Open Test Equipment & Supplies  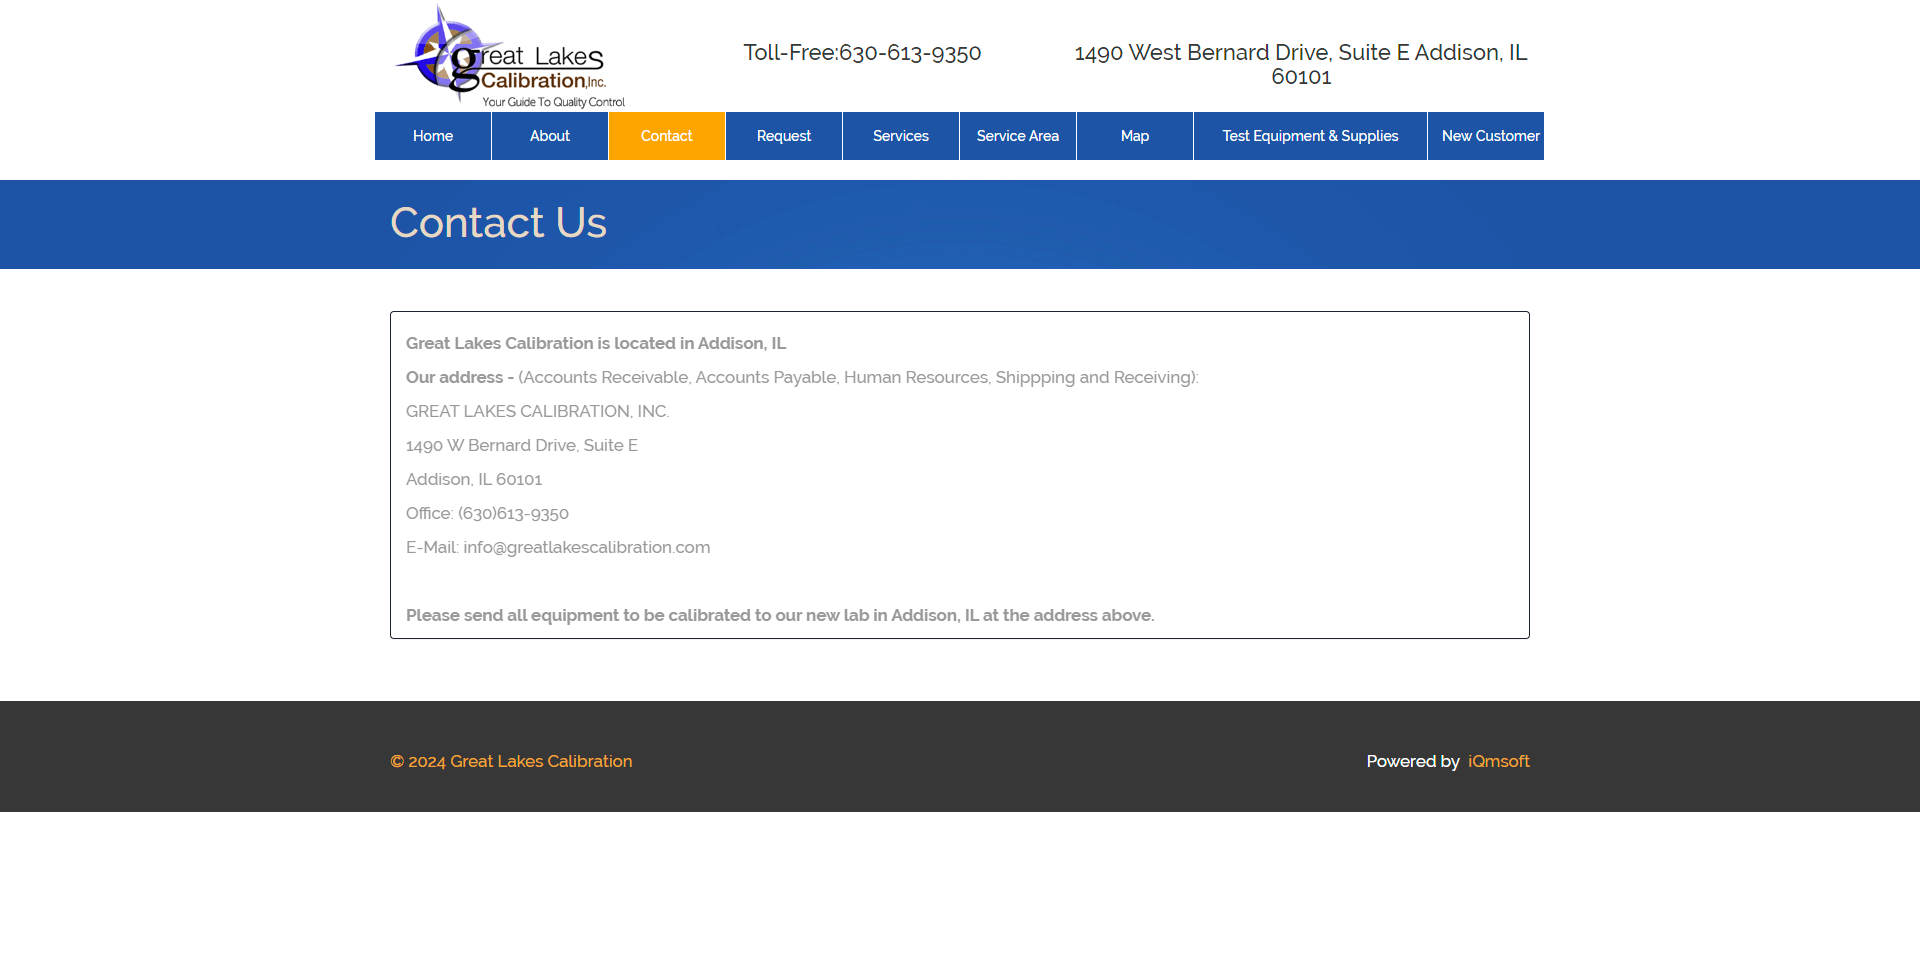tap(1310, 136)
